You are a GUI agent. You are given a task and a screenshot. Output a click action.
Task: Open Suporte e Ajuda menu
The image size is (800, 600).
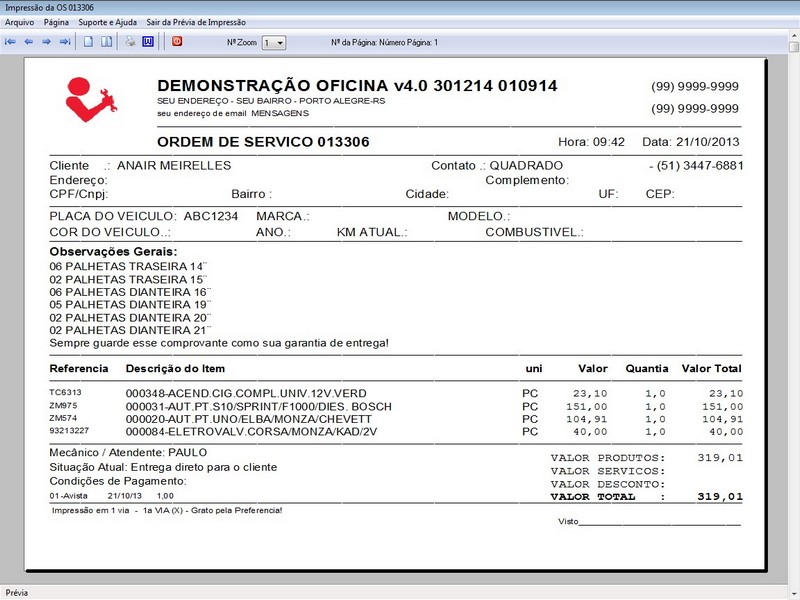click(108, 22)
